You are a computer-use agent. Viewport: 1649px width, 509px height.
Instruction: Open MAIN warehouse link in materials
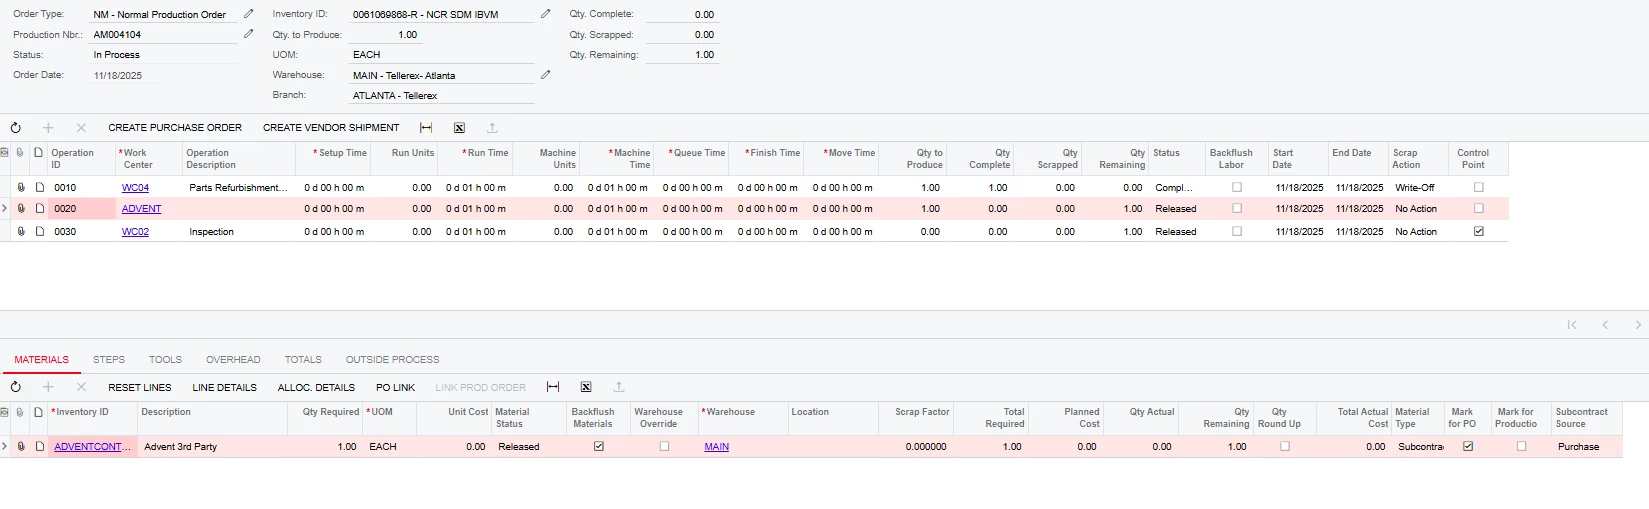(x=716, y=447)
